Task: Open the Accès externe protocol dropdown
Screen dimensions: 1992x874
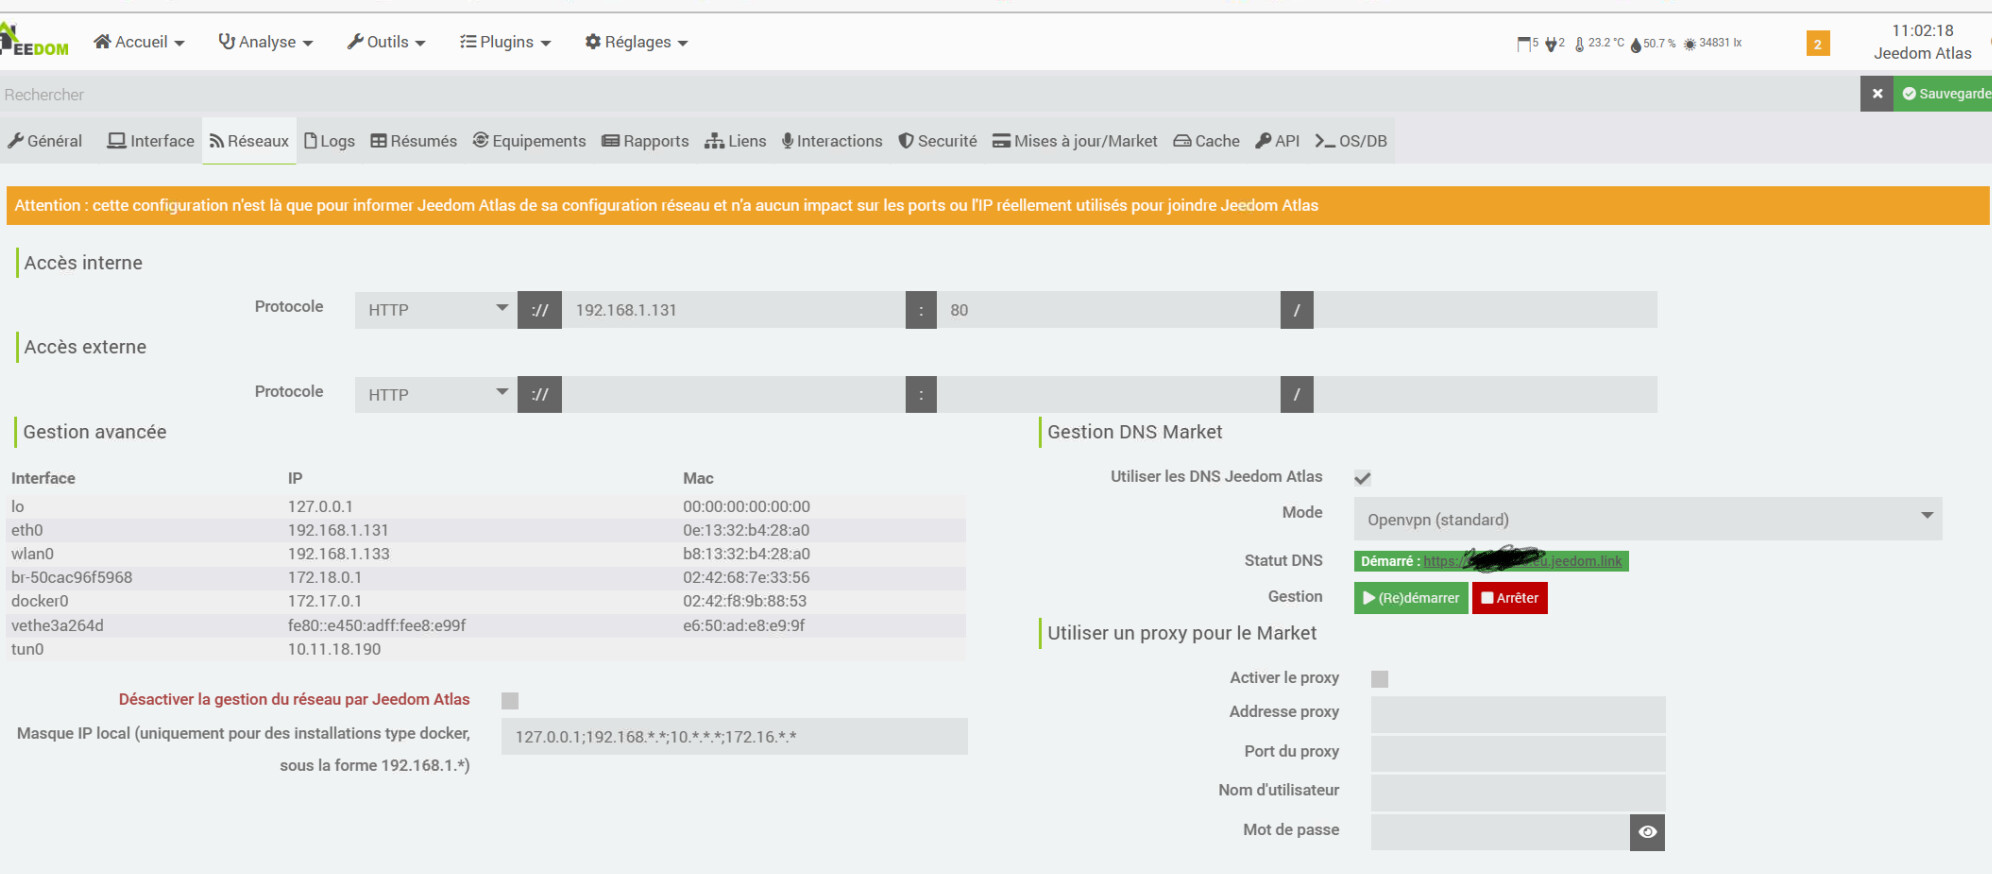Action: pos(435,395)
